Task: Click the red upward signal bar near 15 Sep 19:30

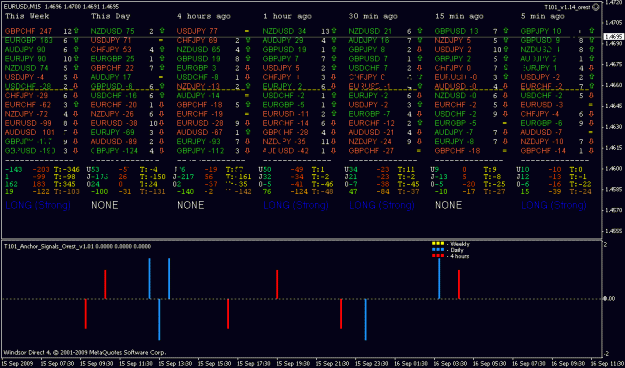Action: (277, 284)
